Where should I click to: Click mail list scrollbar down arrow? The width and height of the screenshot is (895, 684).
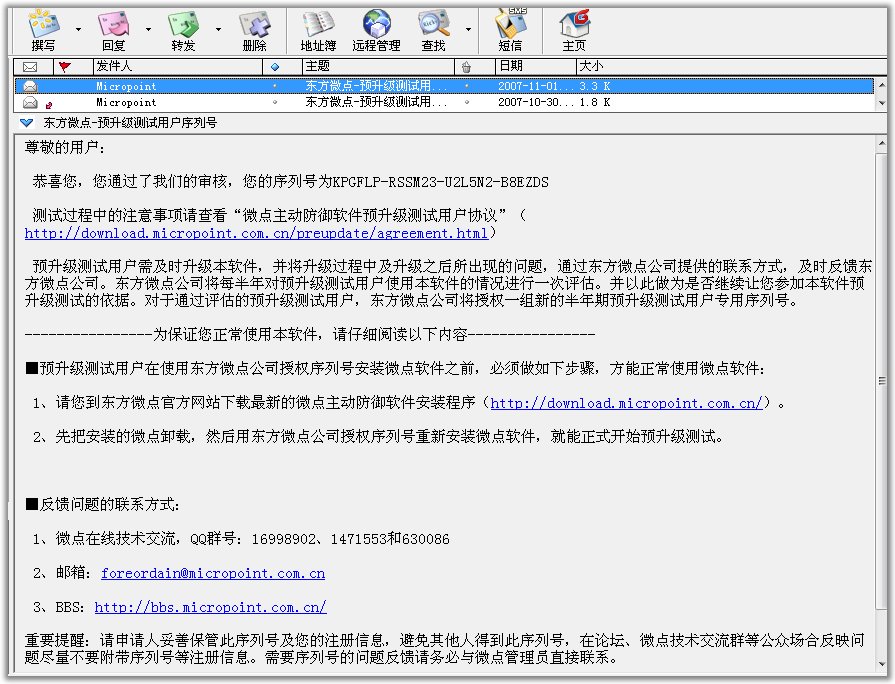881,104
